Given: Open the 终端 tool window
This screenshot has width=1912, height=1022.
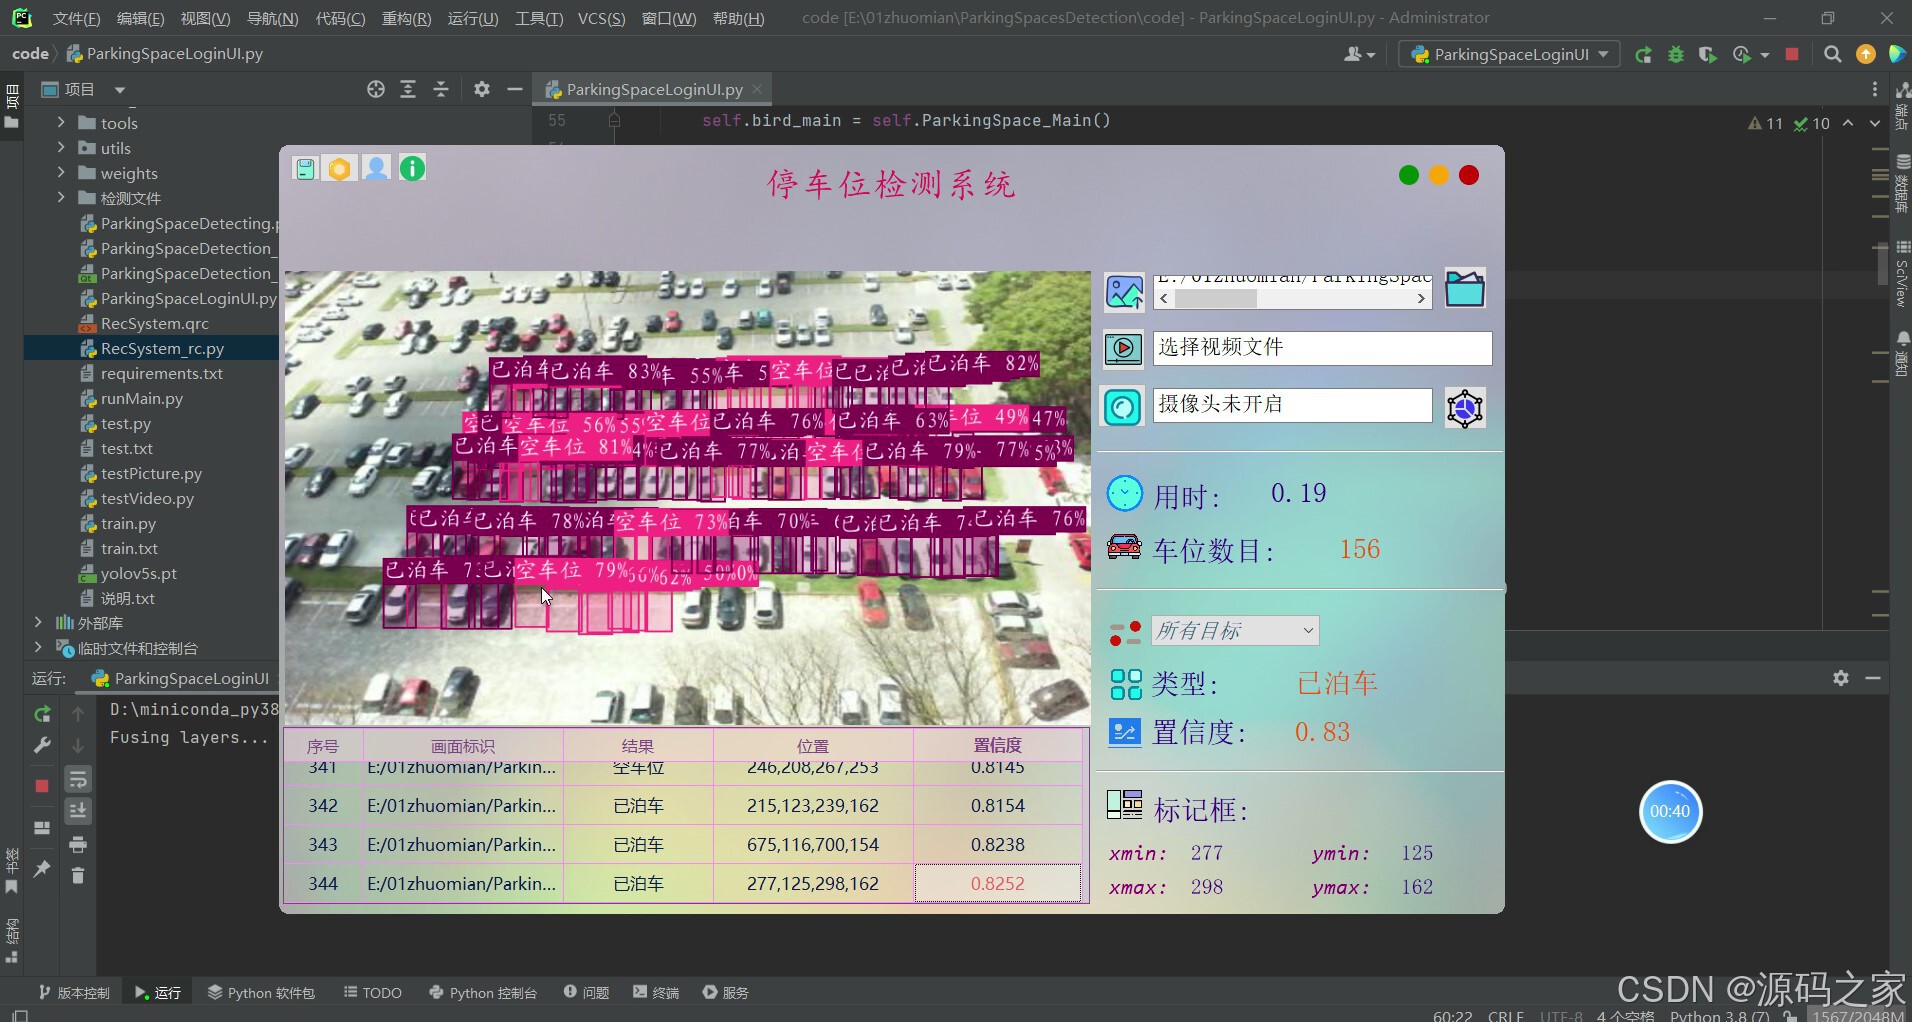Looking at the screenshot, I should pyautogui.click(x=656, y=992).
